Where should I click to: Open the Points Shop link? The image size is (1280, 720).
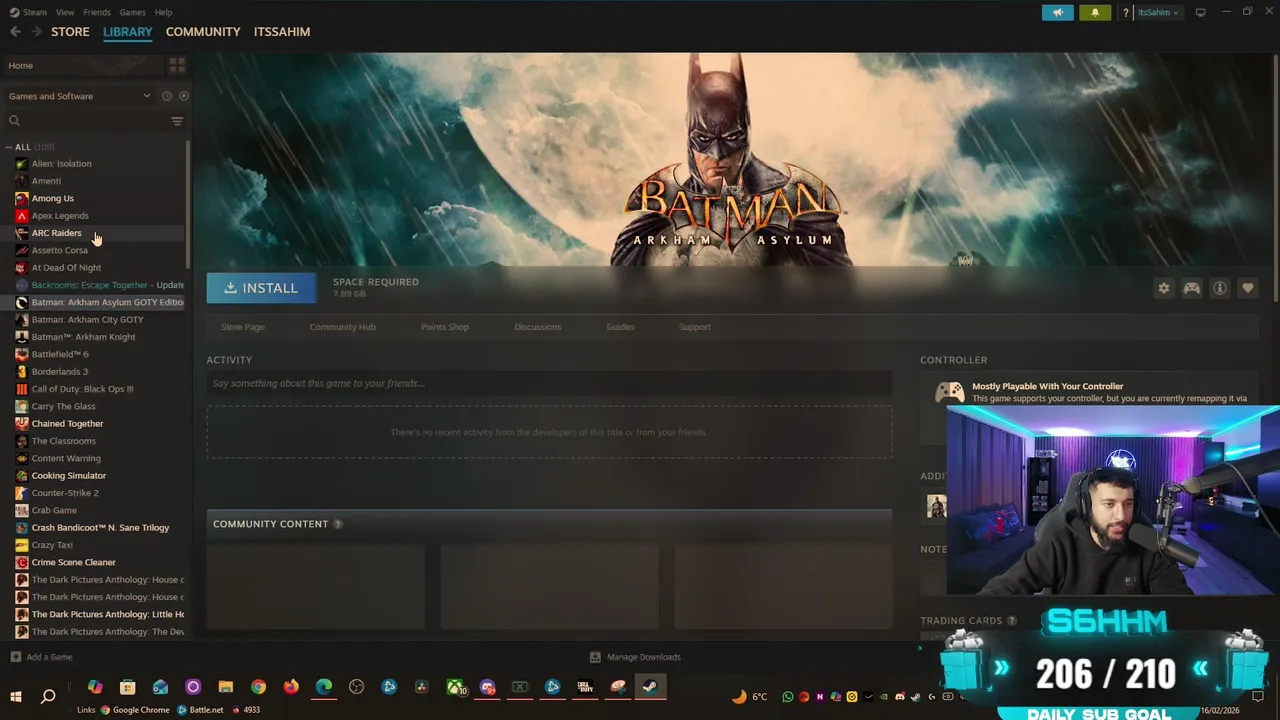tap(445, 327)
